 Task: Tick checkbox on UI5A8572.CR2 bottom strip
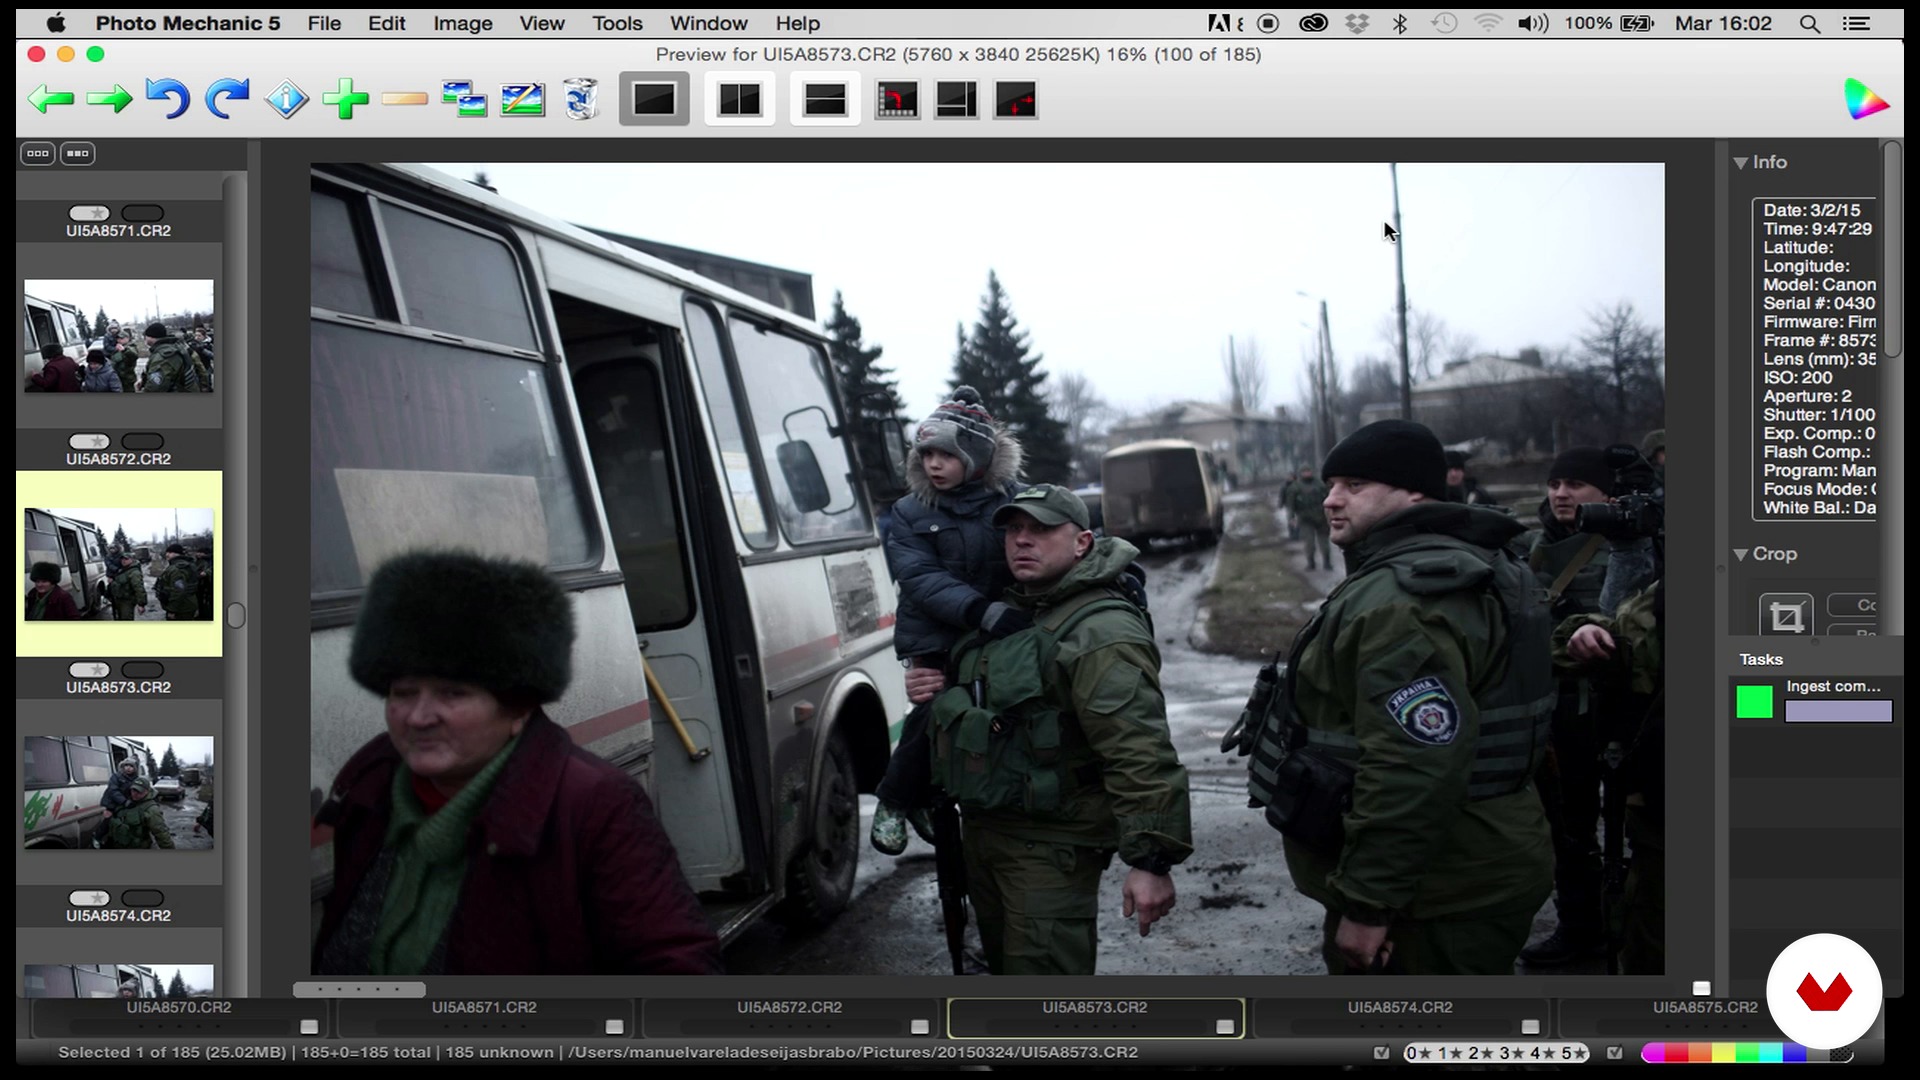tap(920, 1027)
